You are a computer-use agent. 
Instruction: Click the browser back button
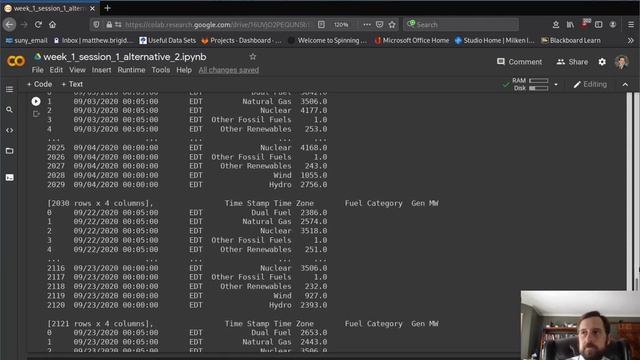pos(9,24)
